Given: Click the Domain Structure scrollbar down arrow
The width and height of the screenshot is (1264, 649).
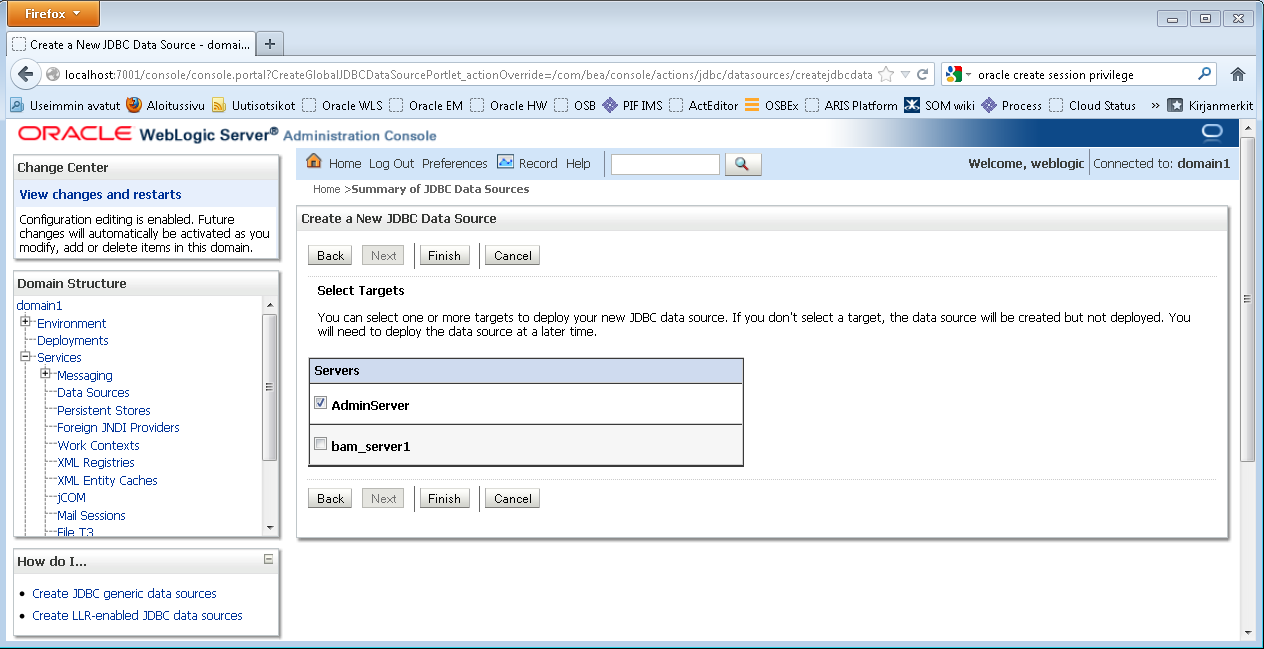Looking at the screenshot, I should click(269, 528).
